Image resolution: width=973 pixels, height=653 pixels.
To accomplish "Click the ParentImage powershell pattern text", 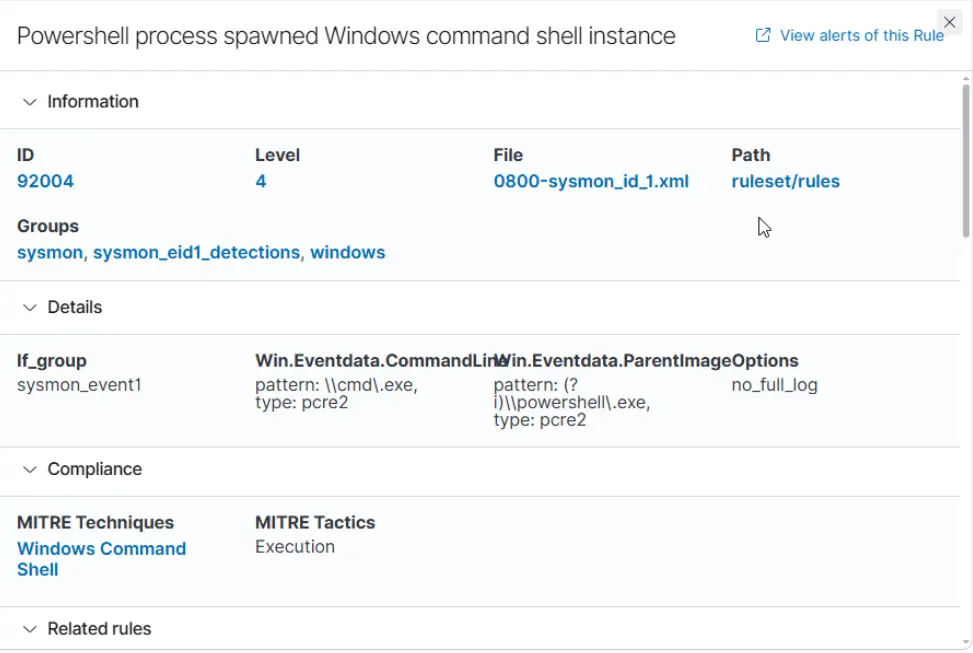I will pyautogui.click(x=572, y=402).
